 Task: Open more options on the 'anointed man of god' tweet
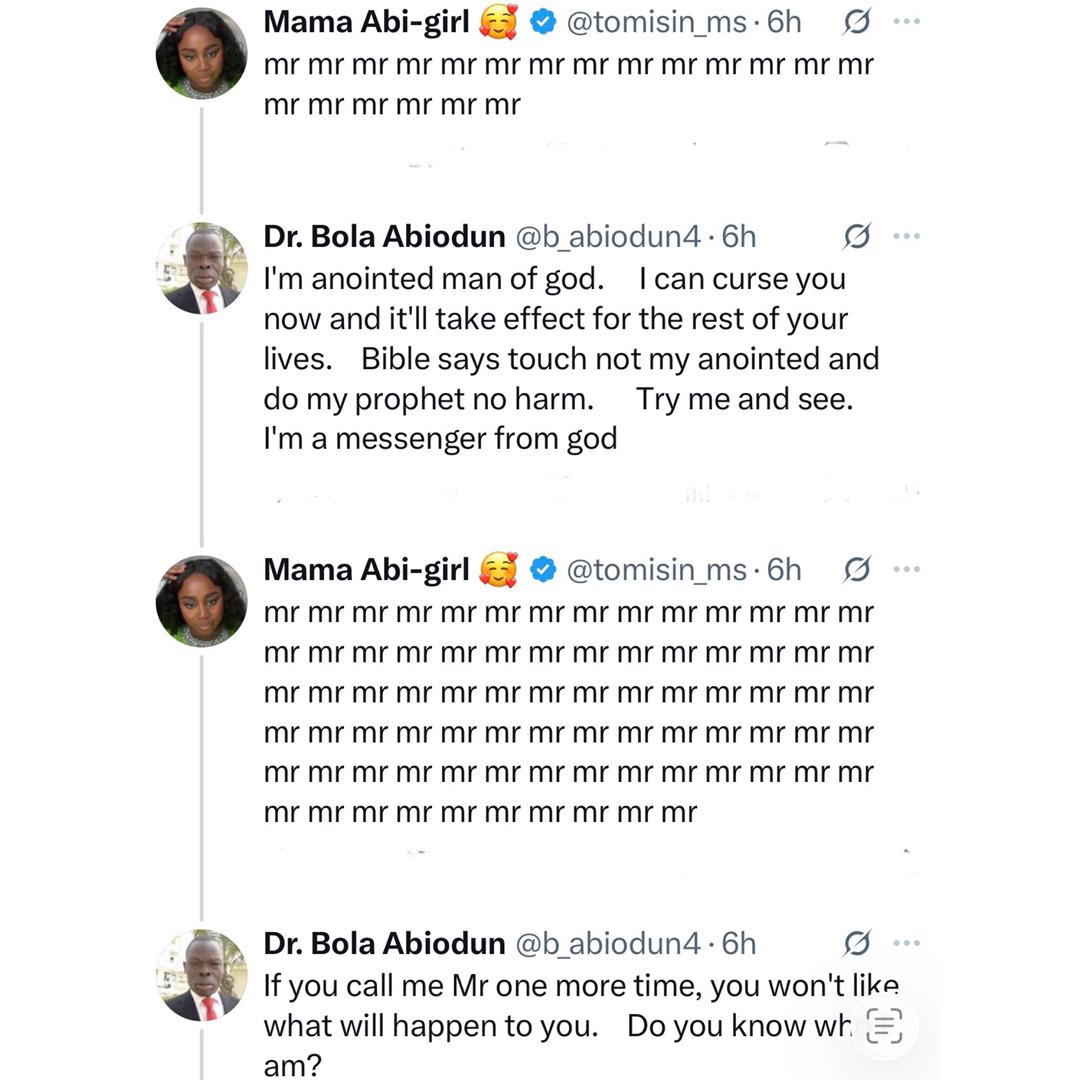tap(906, 237)
